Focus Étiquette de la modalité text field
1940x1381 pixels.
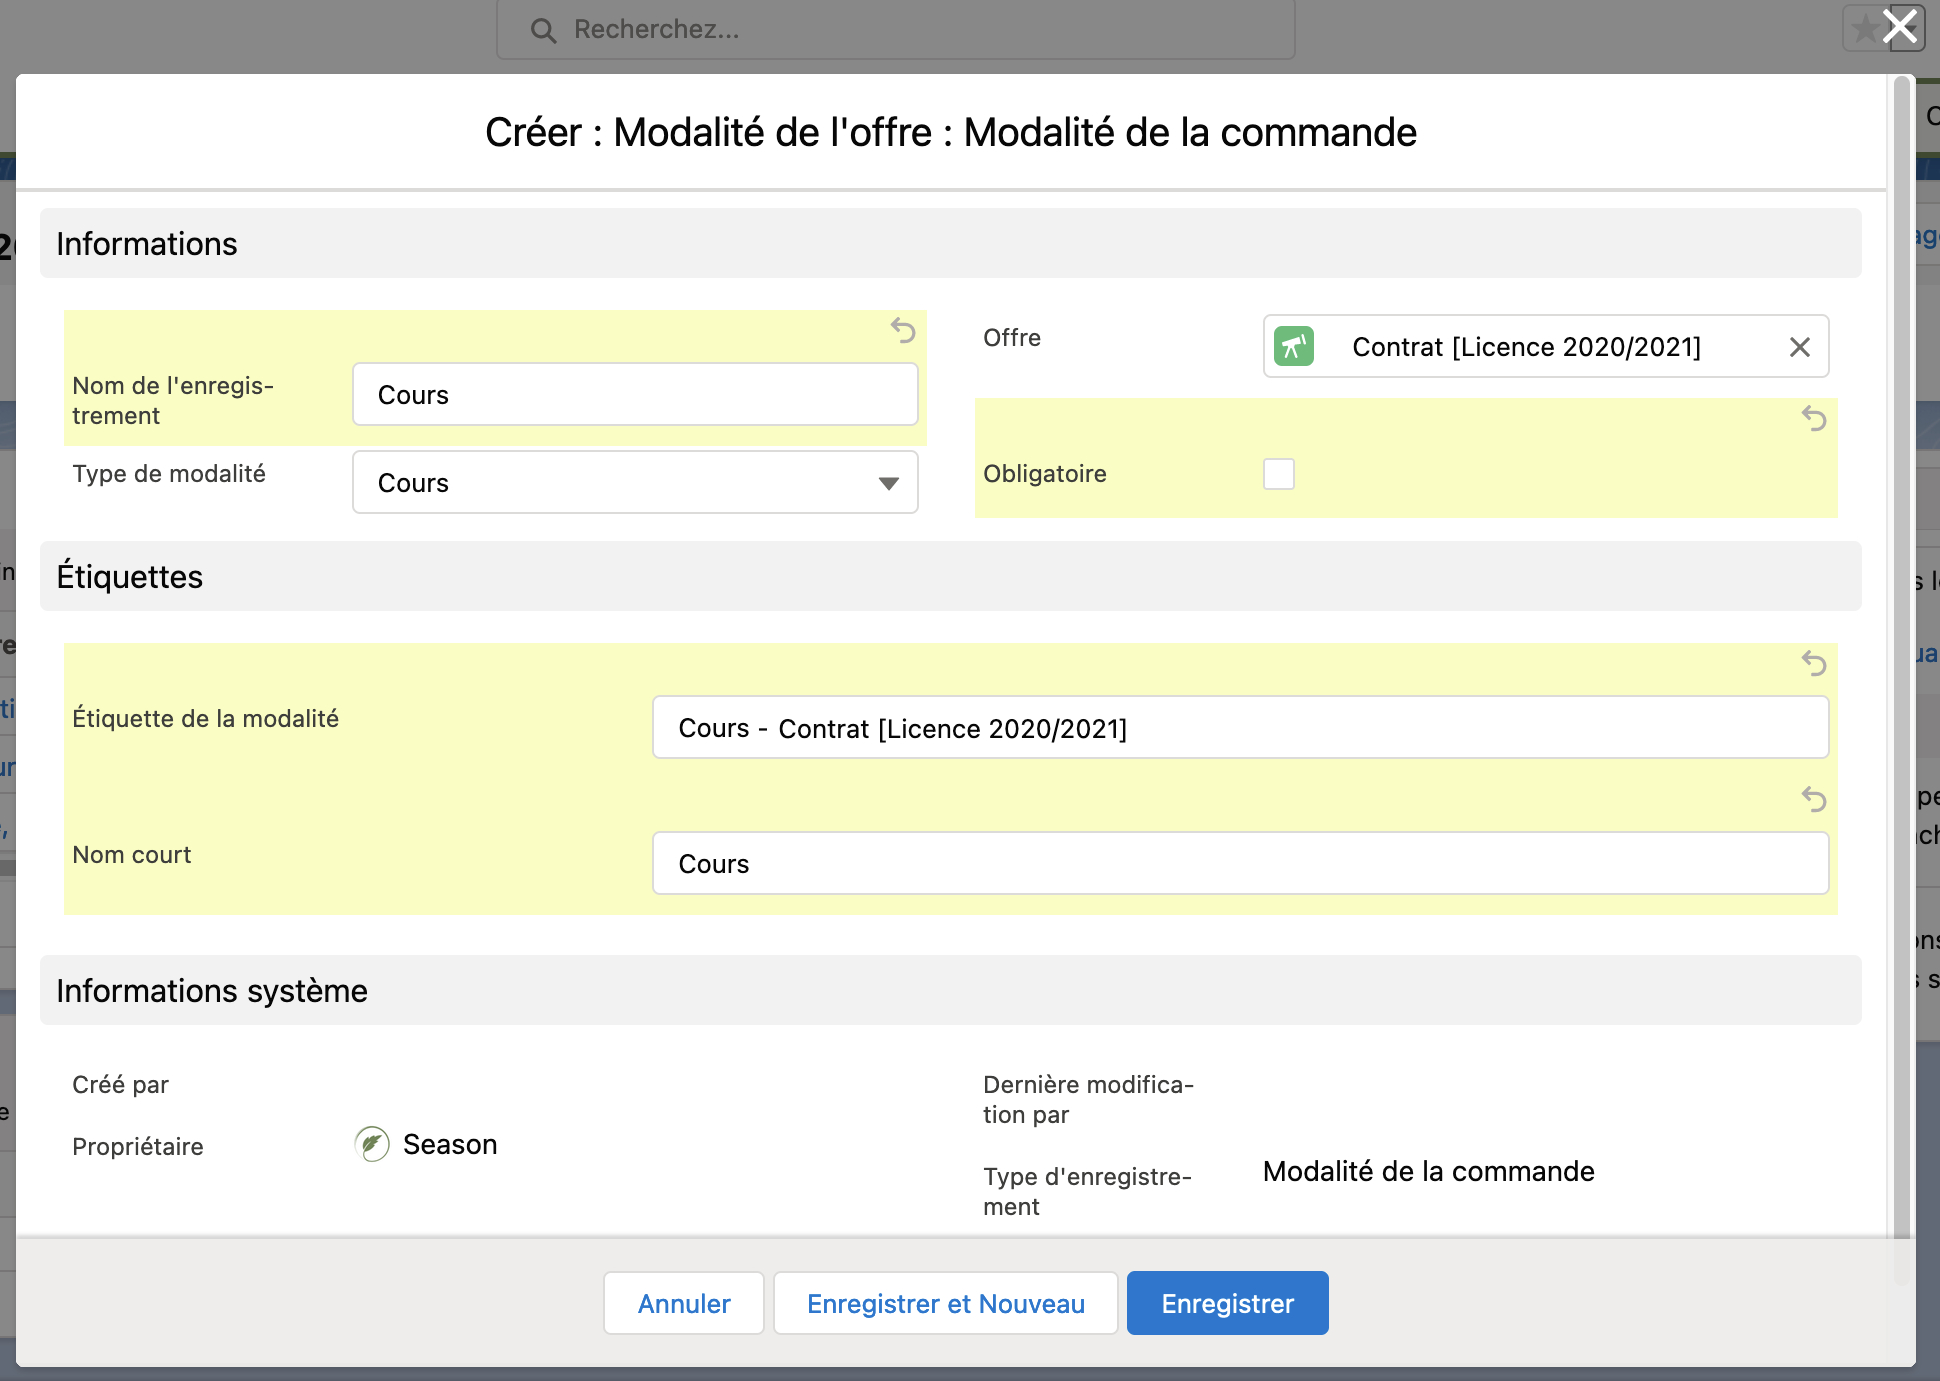point(1240,728)
